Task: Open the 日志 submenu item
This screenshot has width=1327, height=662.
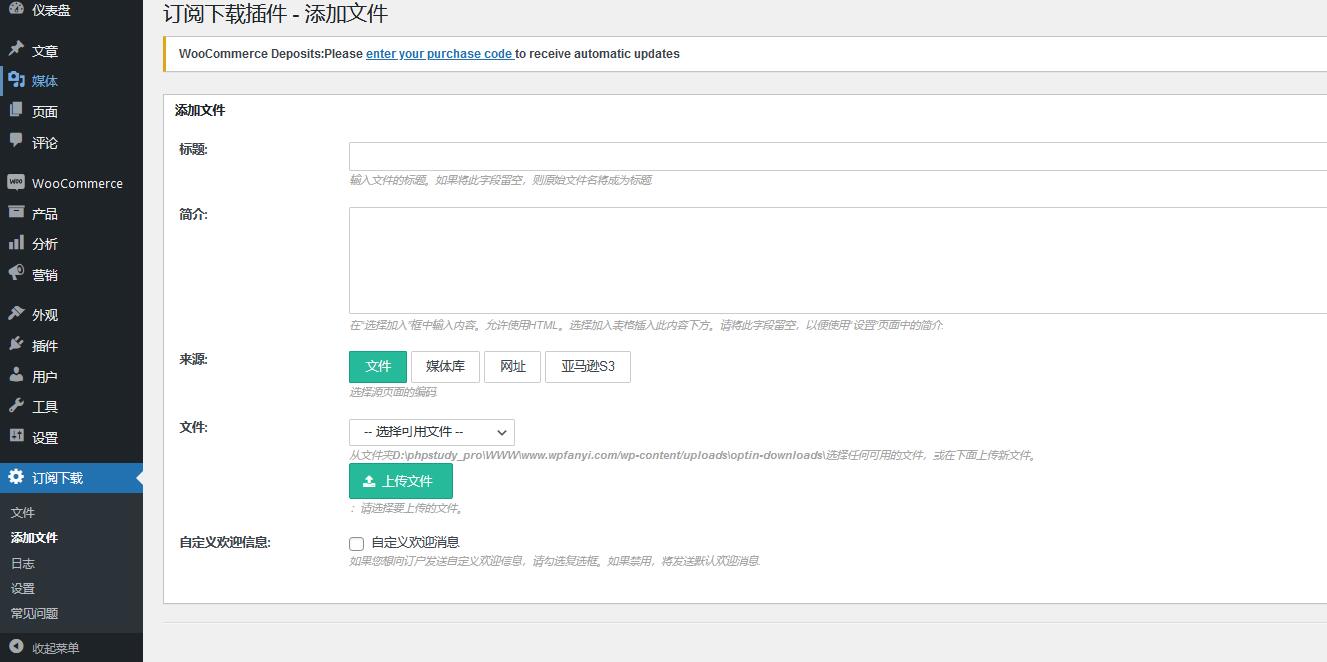Action: click(x=23, y=563)
